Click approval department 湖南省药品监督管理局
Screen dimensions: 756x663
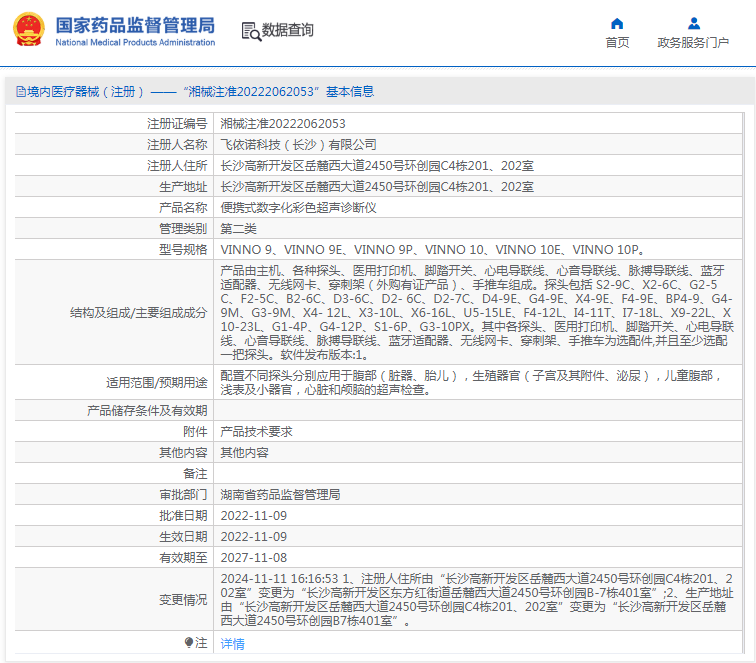click(x=280, y=495)
